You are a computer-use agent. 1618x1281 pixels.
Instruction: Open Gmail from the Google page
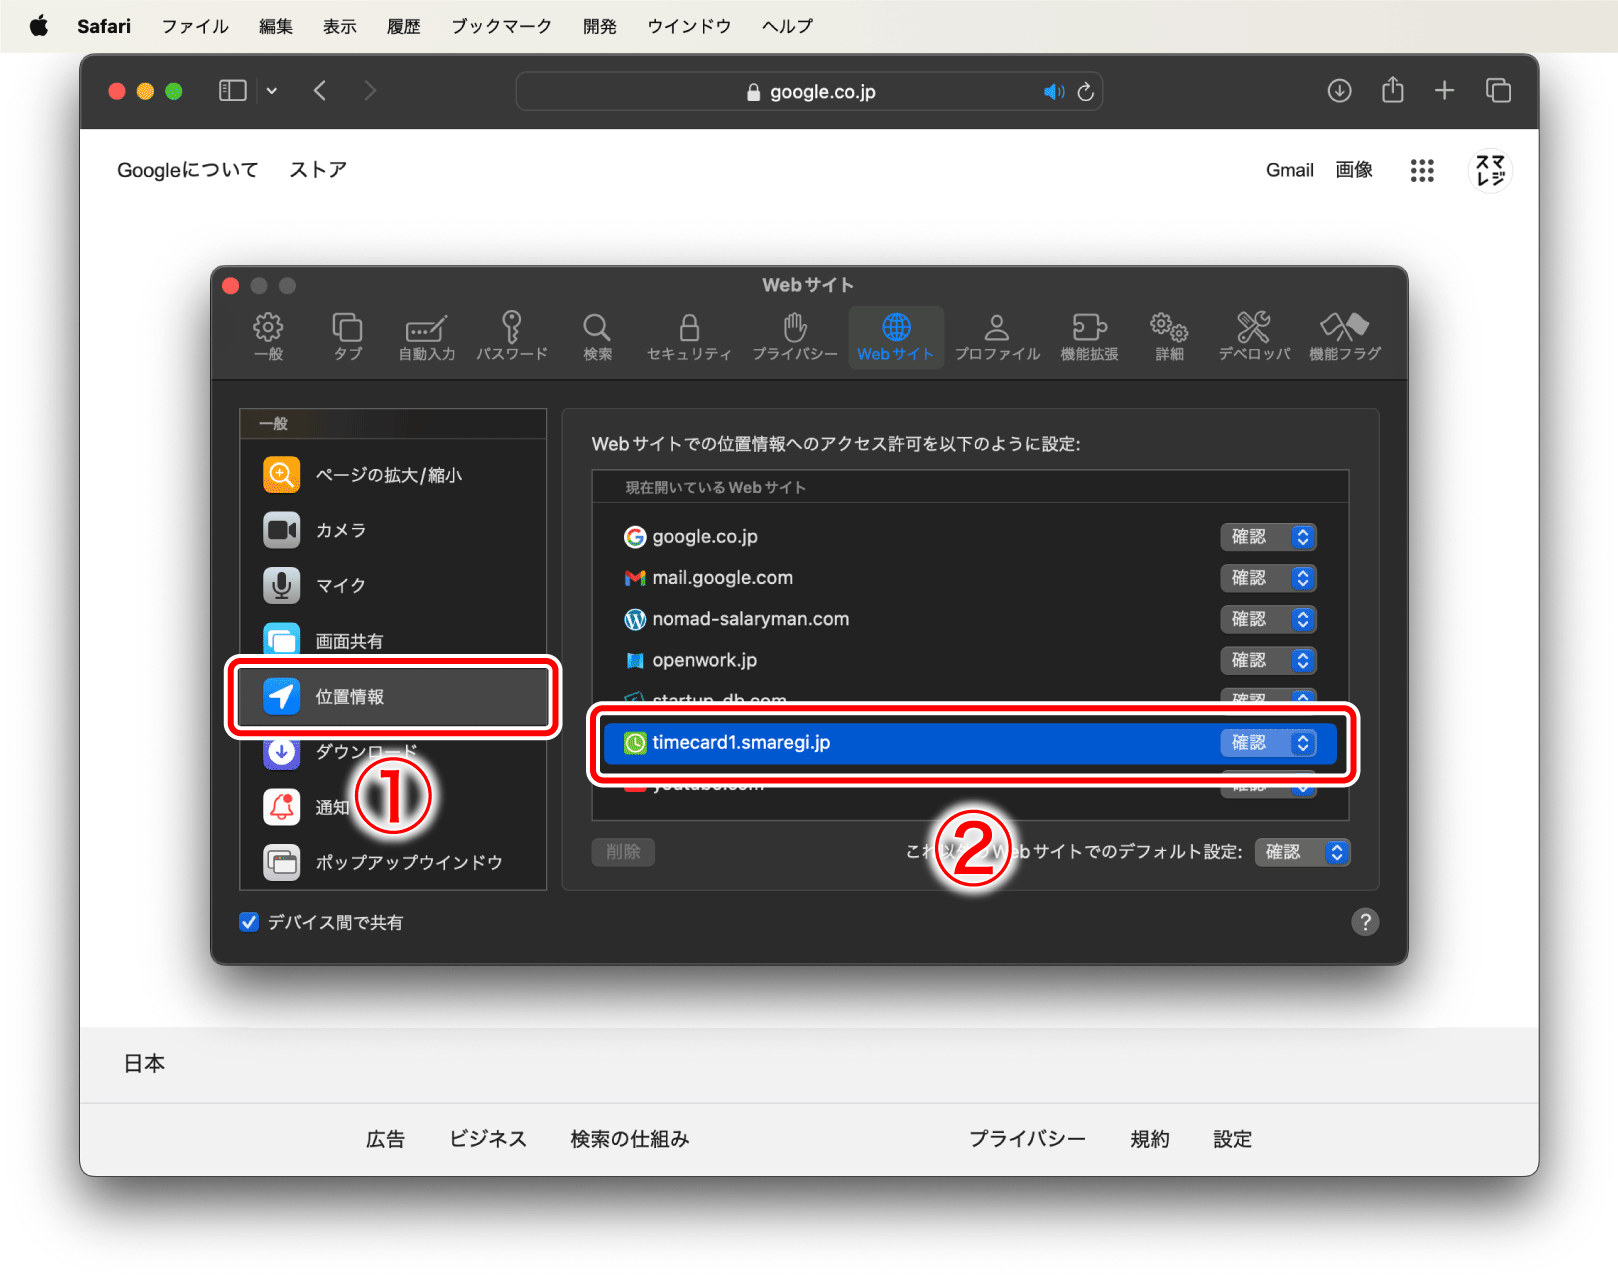click(1289, 170)
